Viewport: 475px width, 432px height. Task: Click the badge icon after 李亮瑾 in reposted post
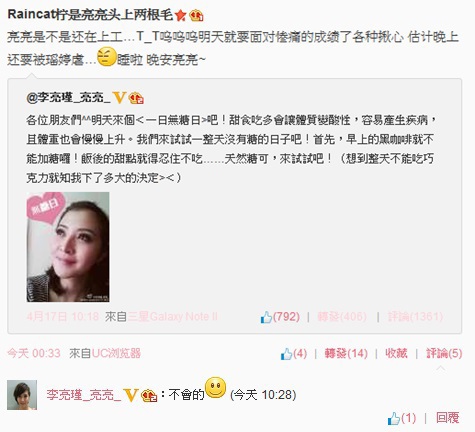136,98
